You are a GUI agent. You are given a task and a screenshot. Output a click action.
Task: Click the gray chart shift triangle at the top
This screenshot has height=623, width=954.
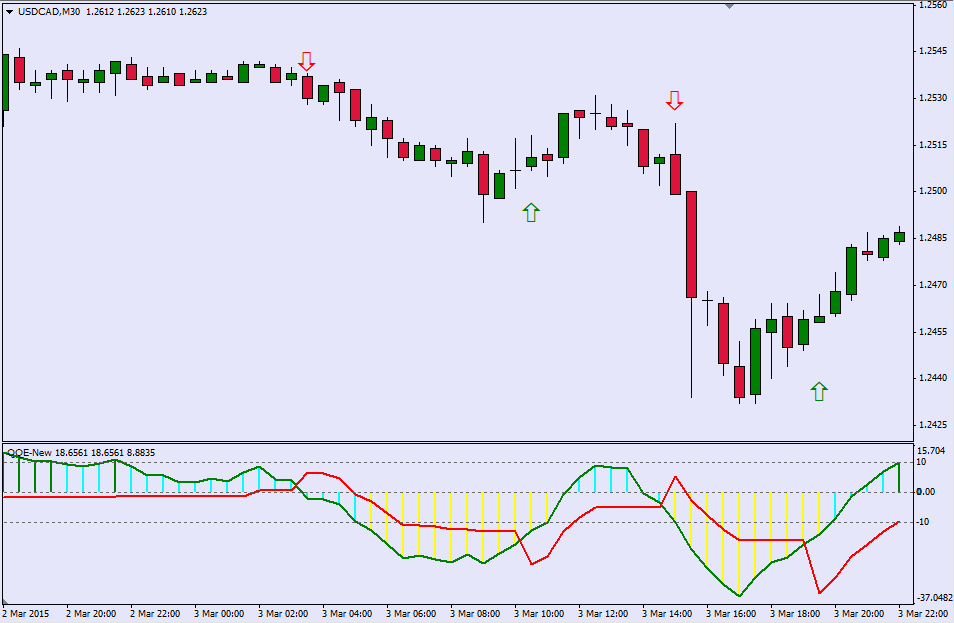click(x=730, y=6)
